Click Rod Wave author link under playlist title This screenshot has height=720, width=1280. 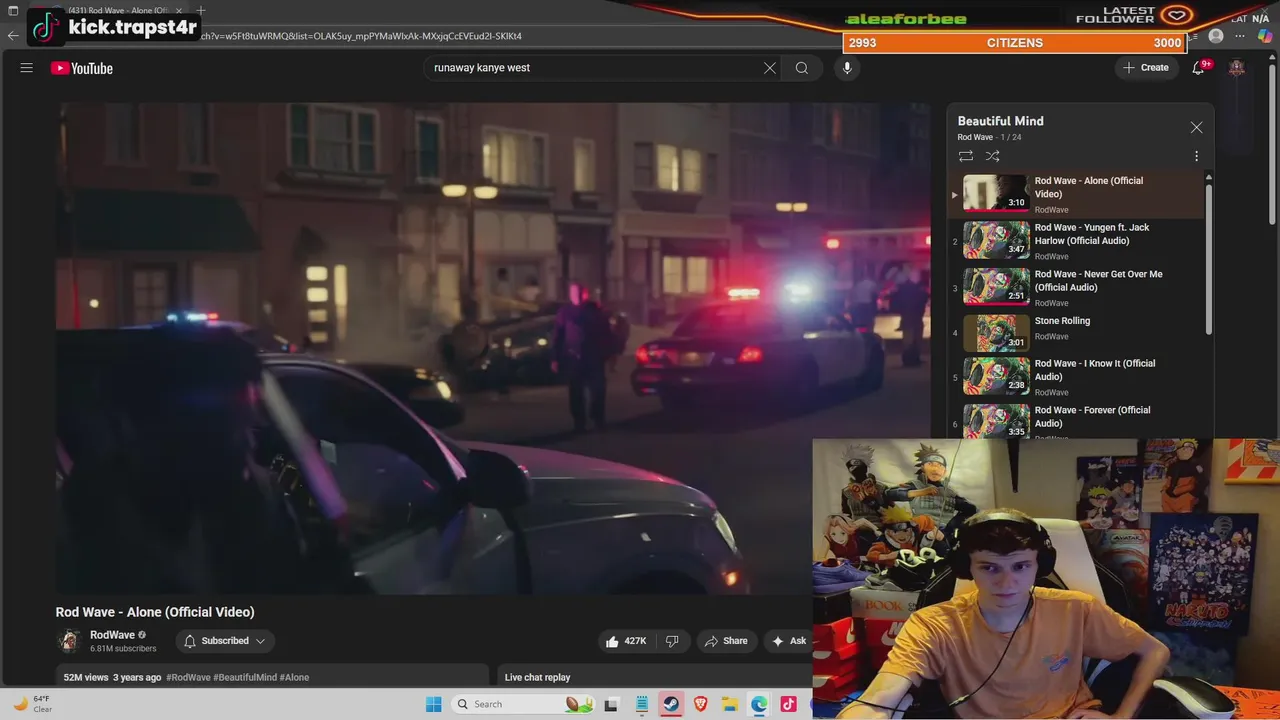point(975,137)
